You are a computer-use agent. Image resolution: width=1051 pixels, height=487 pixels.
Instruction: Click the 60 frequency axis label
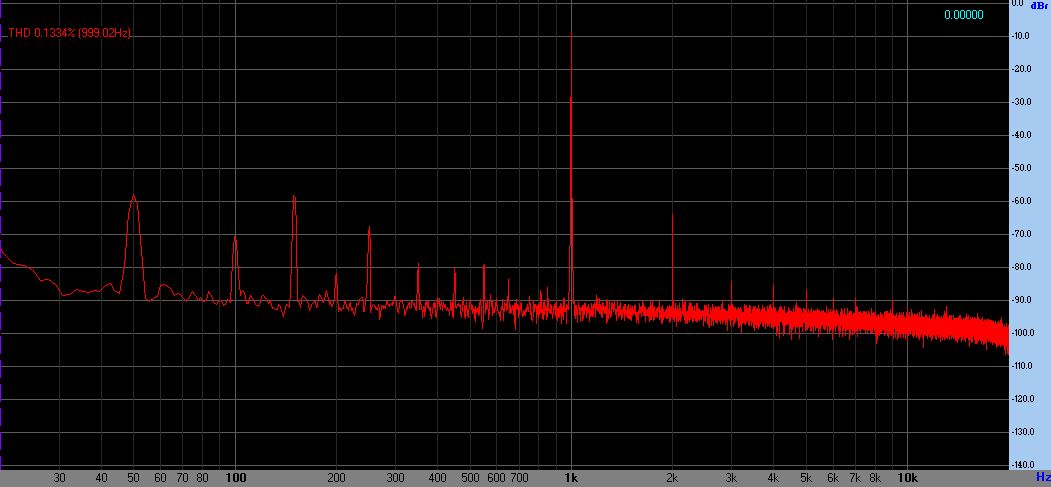tap(160, 478)
